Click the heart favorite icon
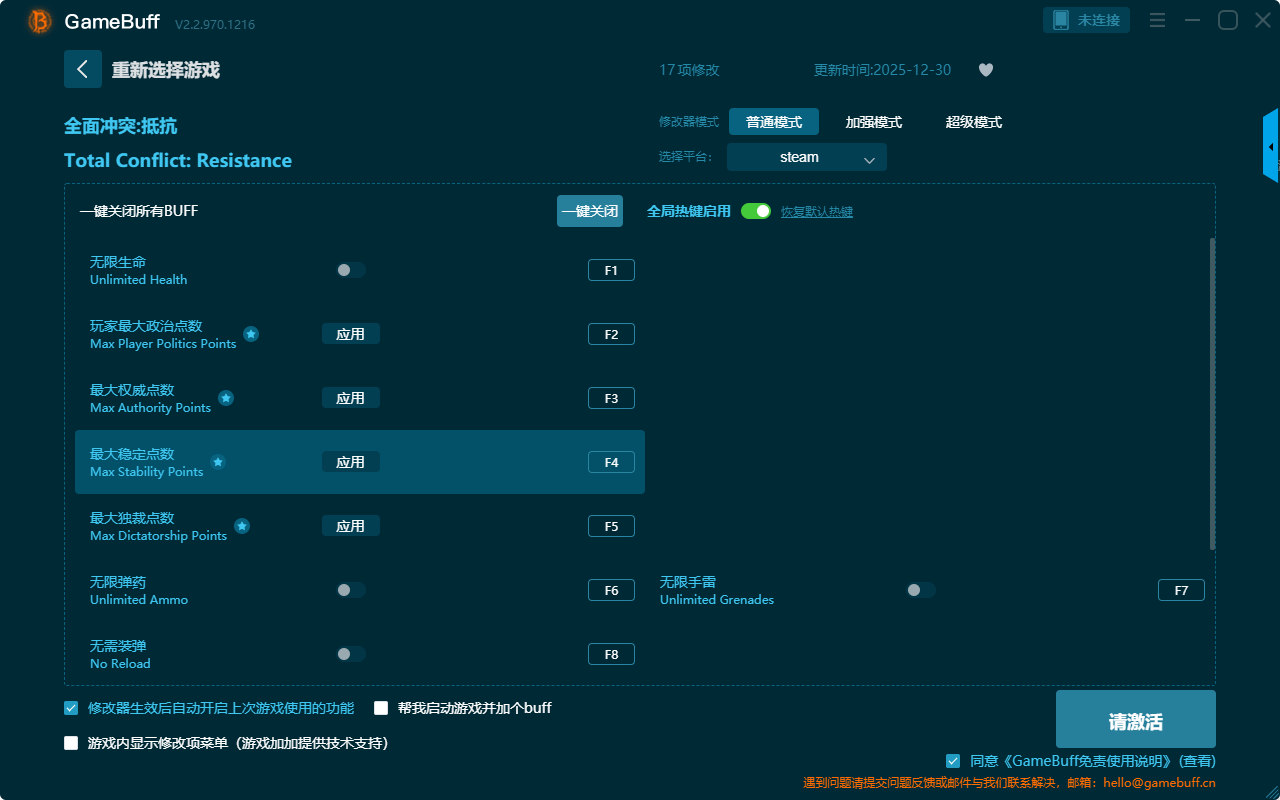This screenshot has height=800, width=1280. [985, 70]
